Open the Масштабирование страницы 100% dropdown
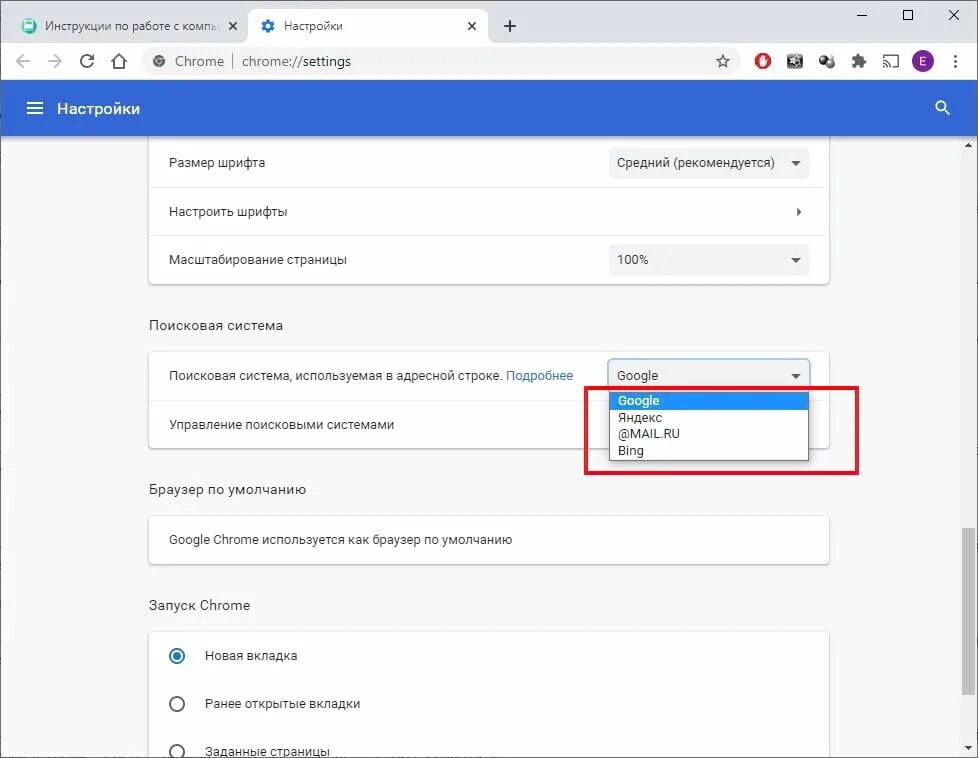Image resolution: width=978 pixels, height=758 pixels. point(709,260)
